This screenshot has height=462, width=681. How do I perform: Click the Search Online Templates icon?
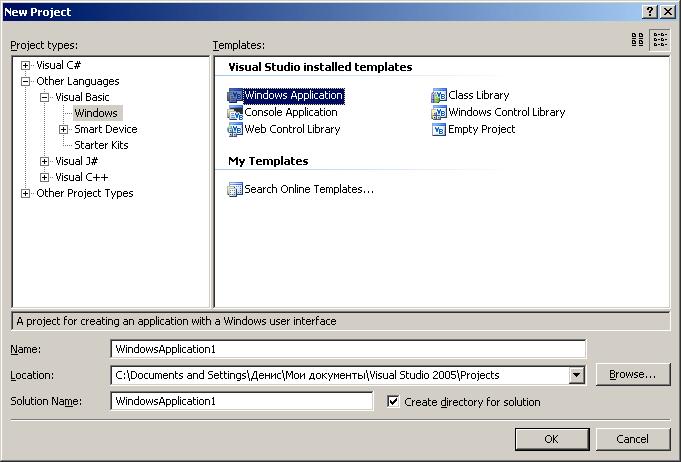pyautogui.click(x=235, y=189)
